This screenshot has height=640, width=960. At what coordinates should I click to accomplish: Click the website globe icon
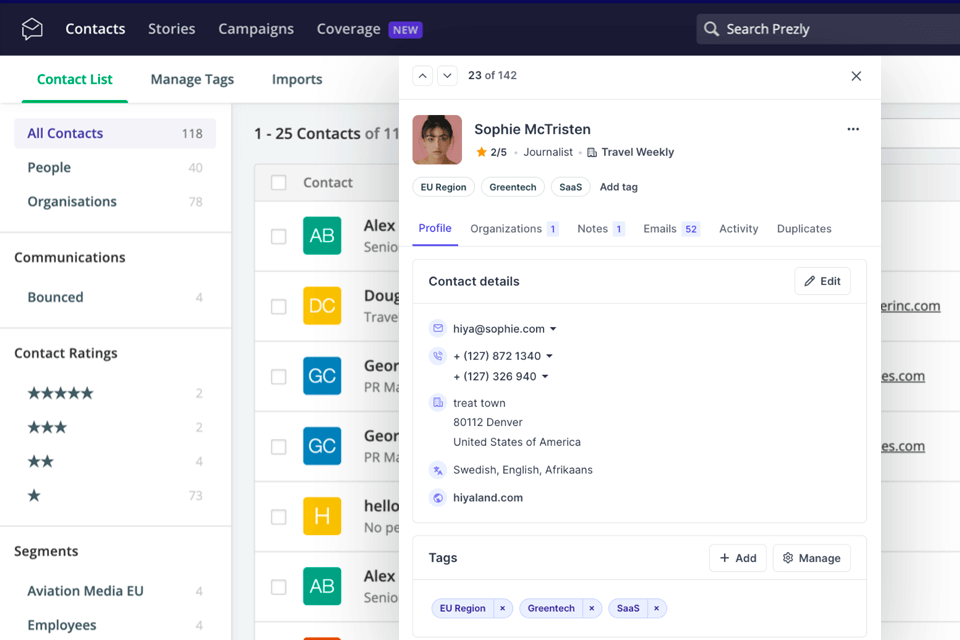point(438,498)
